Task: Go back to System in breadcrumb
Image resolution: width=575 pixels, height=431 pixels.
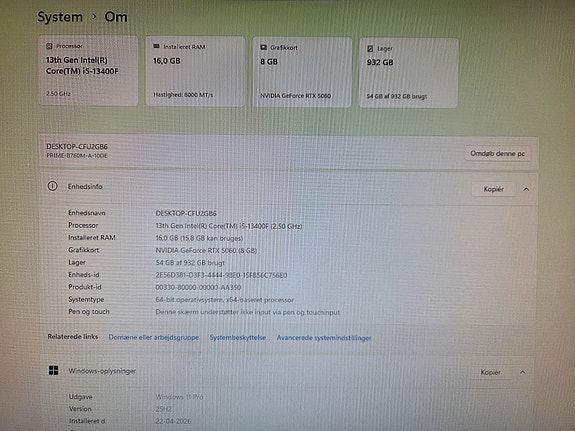Action: tap(60, 17)
